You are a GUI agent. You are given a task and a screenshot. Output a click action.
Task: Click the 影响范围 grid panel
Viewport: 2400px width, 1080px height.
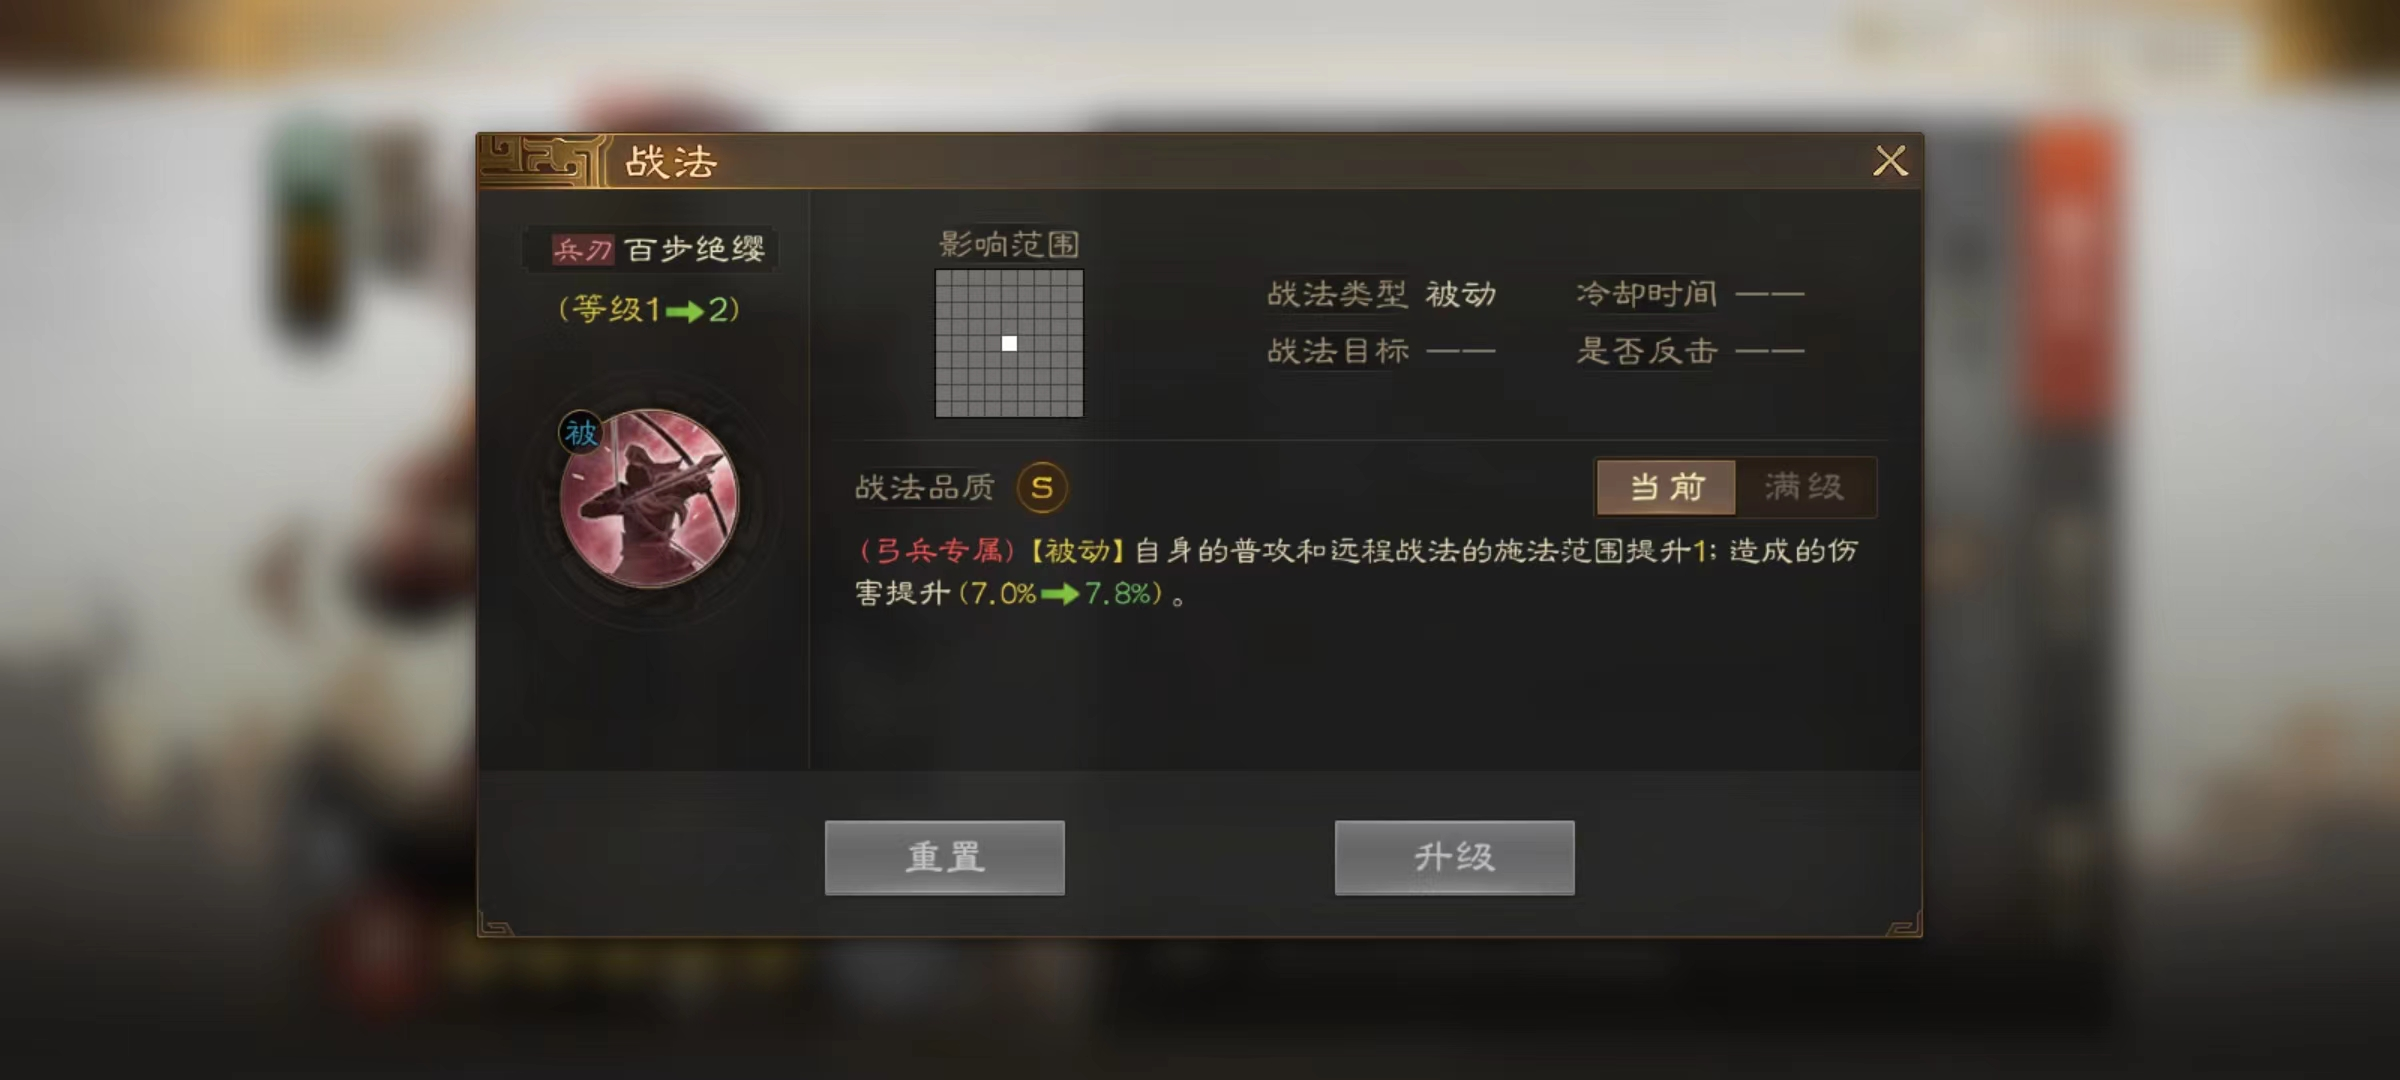1009,343
